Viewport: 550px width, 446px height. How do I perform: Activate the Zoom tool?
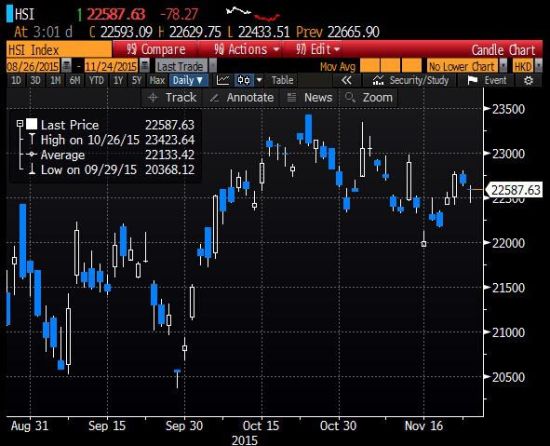[x=368, y=97]
